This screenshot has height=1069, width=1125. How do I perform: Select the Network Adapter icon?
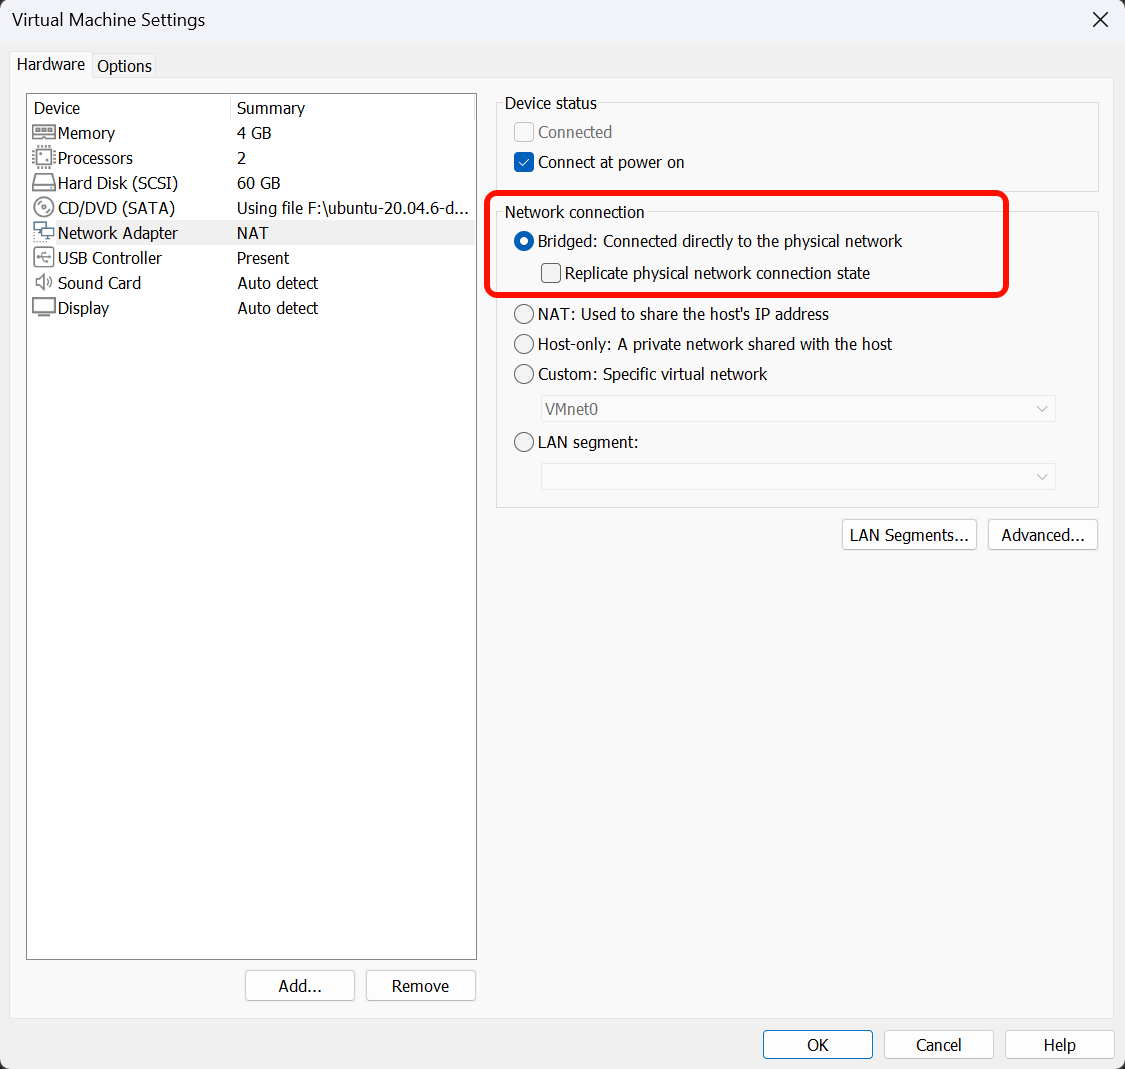pyautogui.click(x=44, y=232)
